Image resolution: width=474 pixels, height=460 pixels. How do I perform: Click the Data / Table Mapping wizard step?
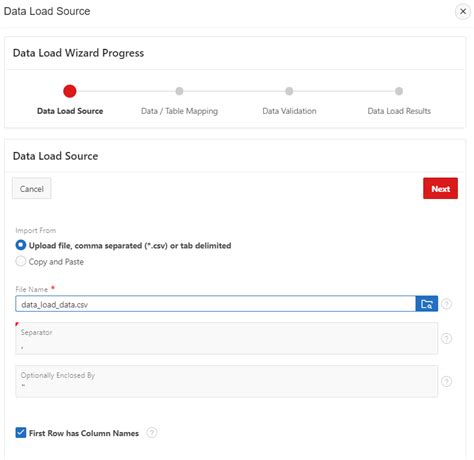(x=179, y=101)
